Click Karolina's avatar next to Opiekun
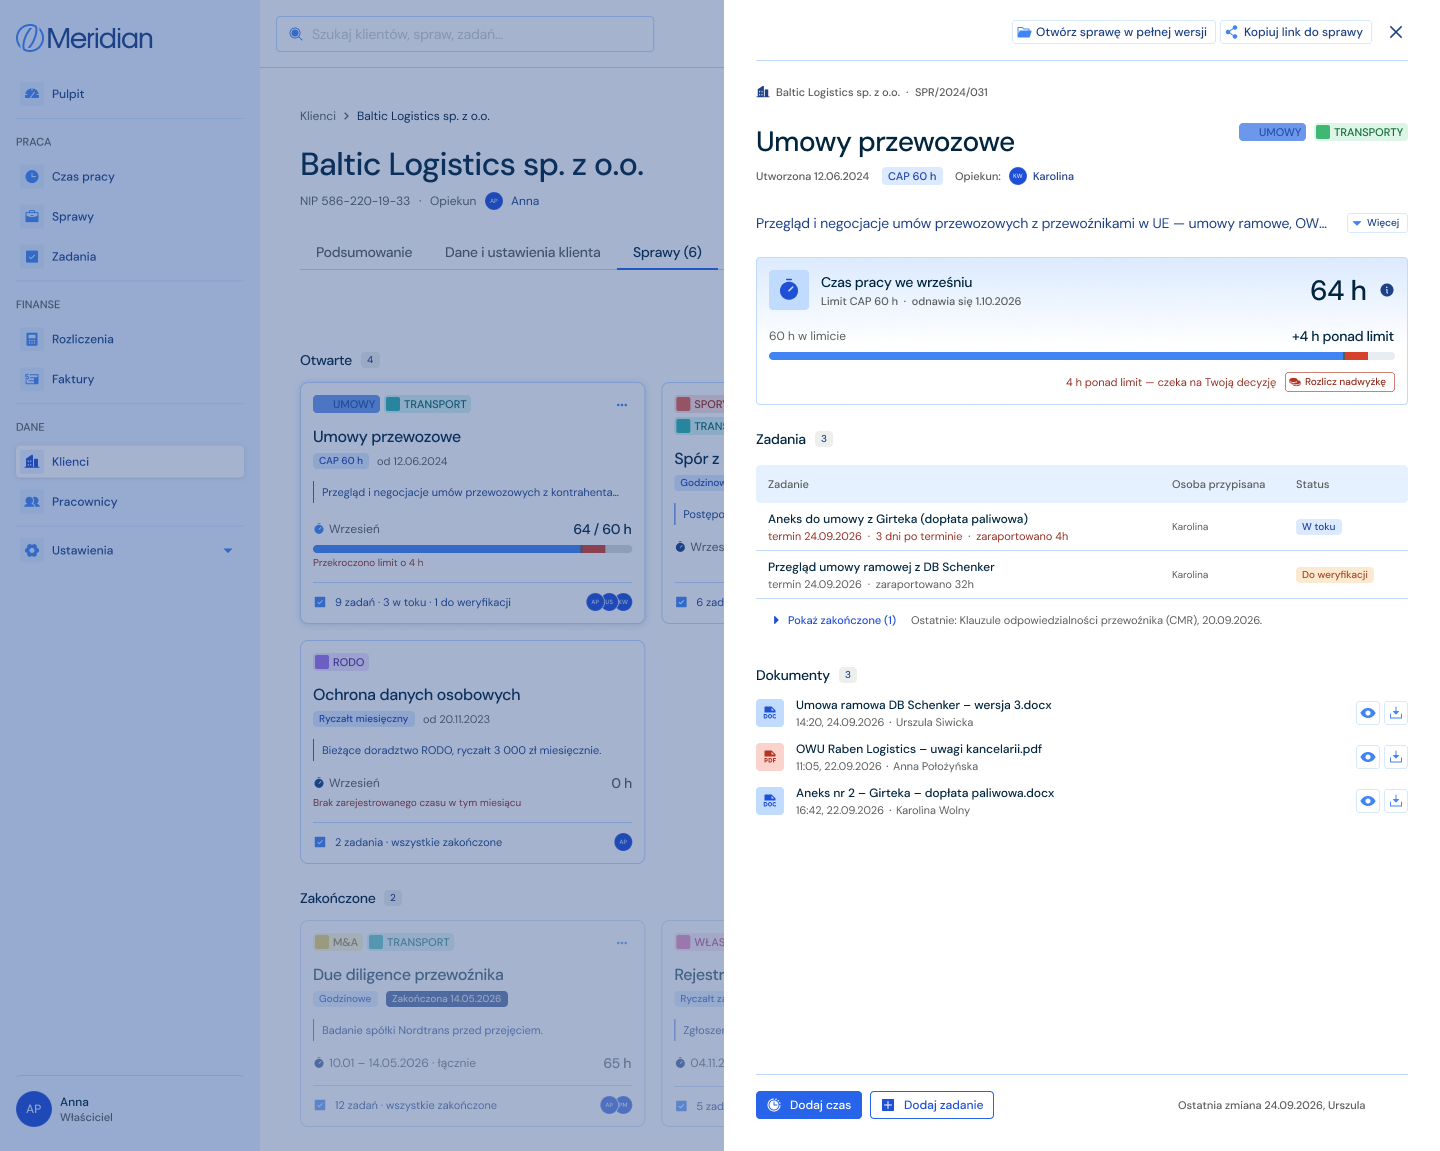Viewport: 1440px width, 1151px height. tap(1018, 176)
